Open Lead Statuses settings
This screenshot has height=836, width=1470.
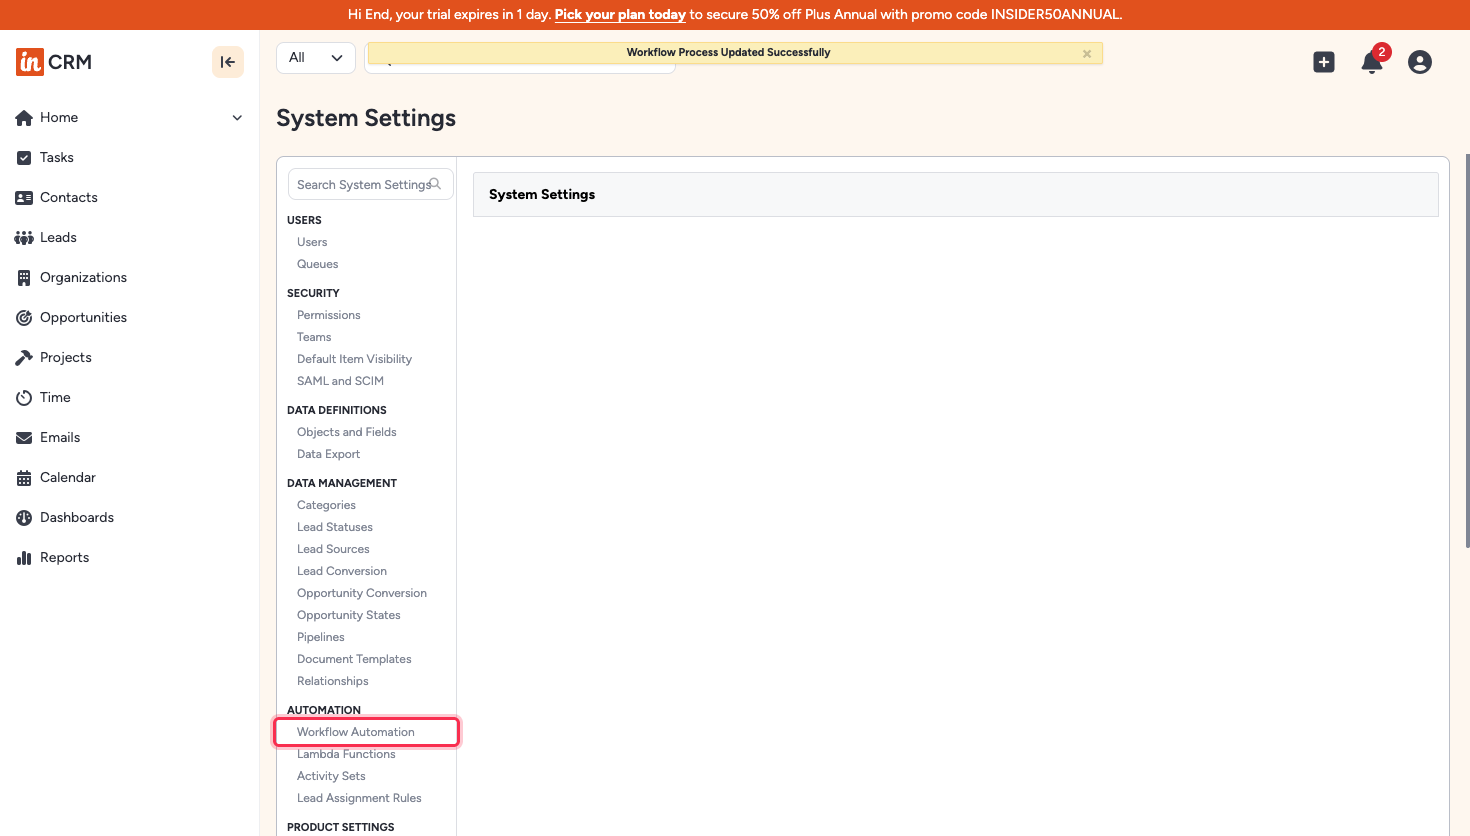334,527
